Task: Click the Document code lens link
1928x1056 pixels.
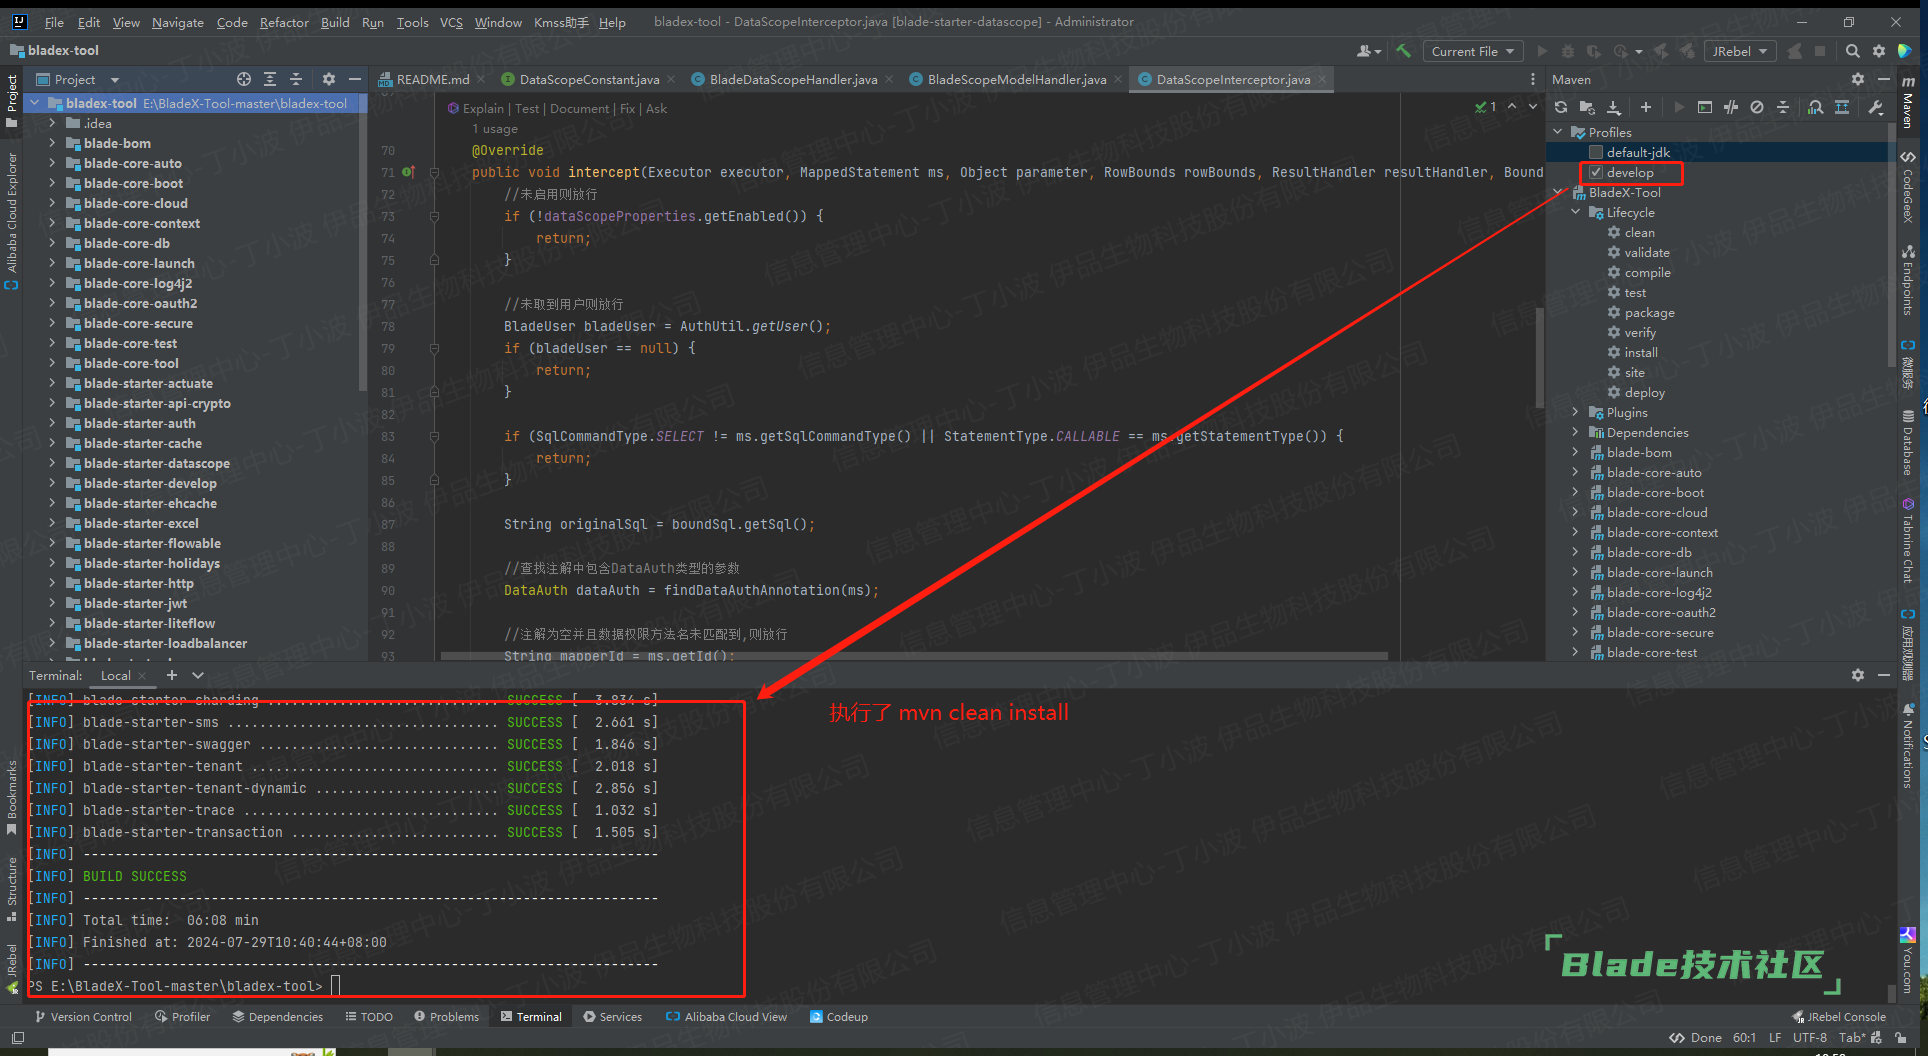Action: point(579,108)
